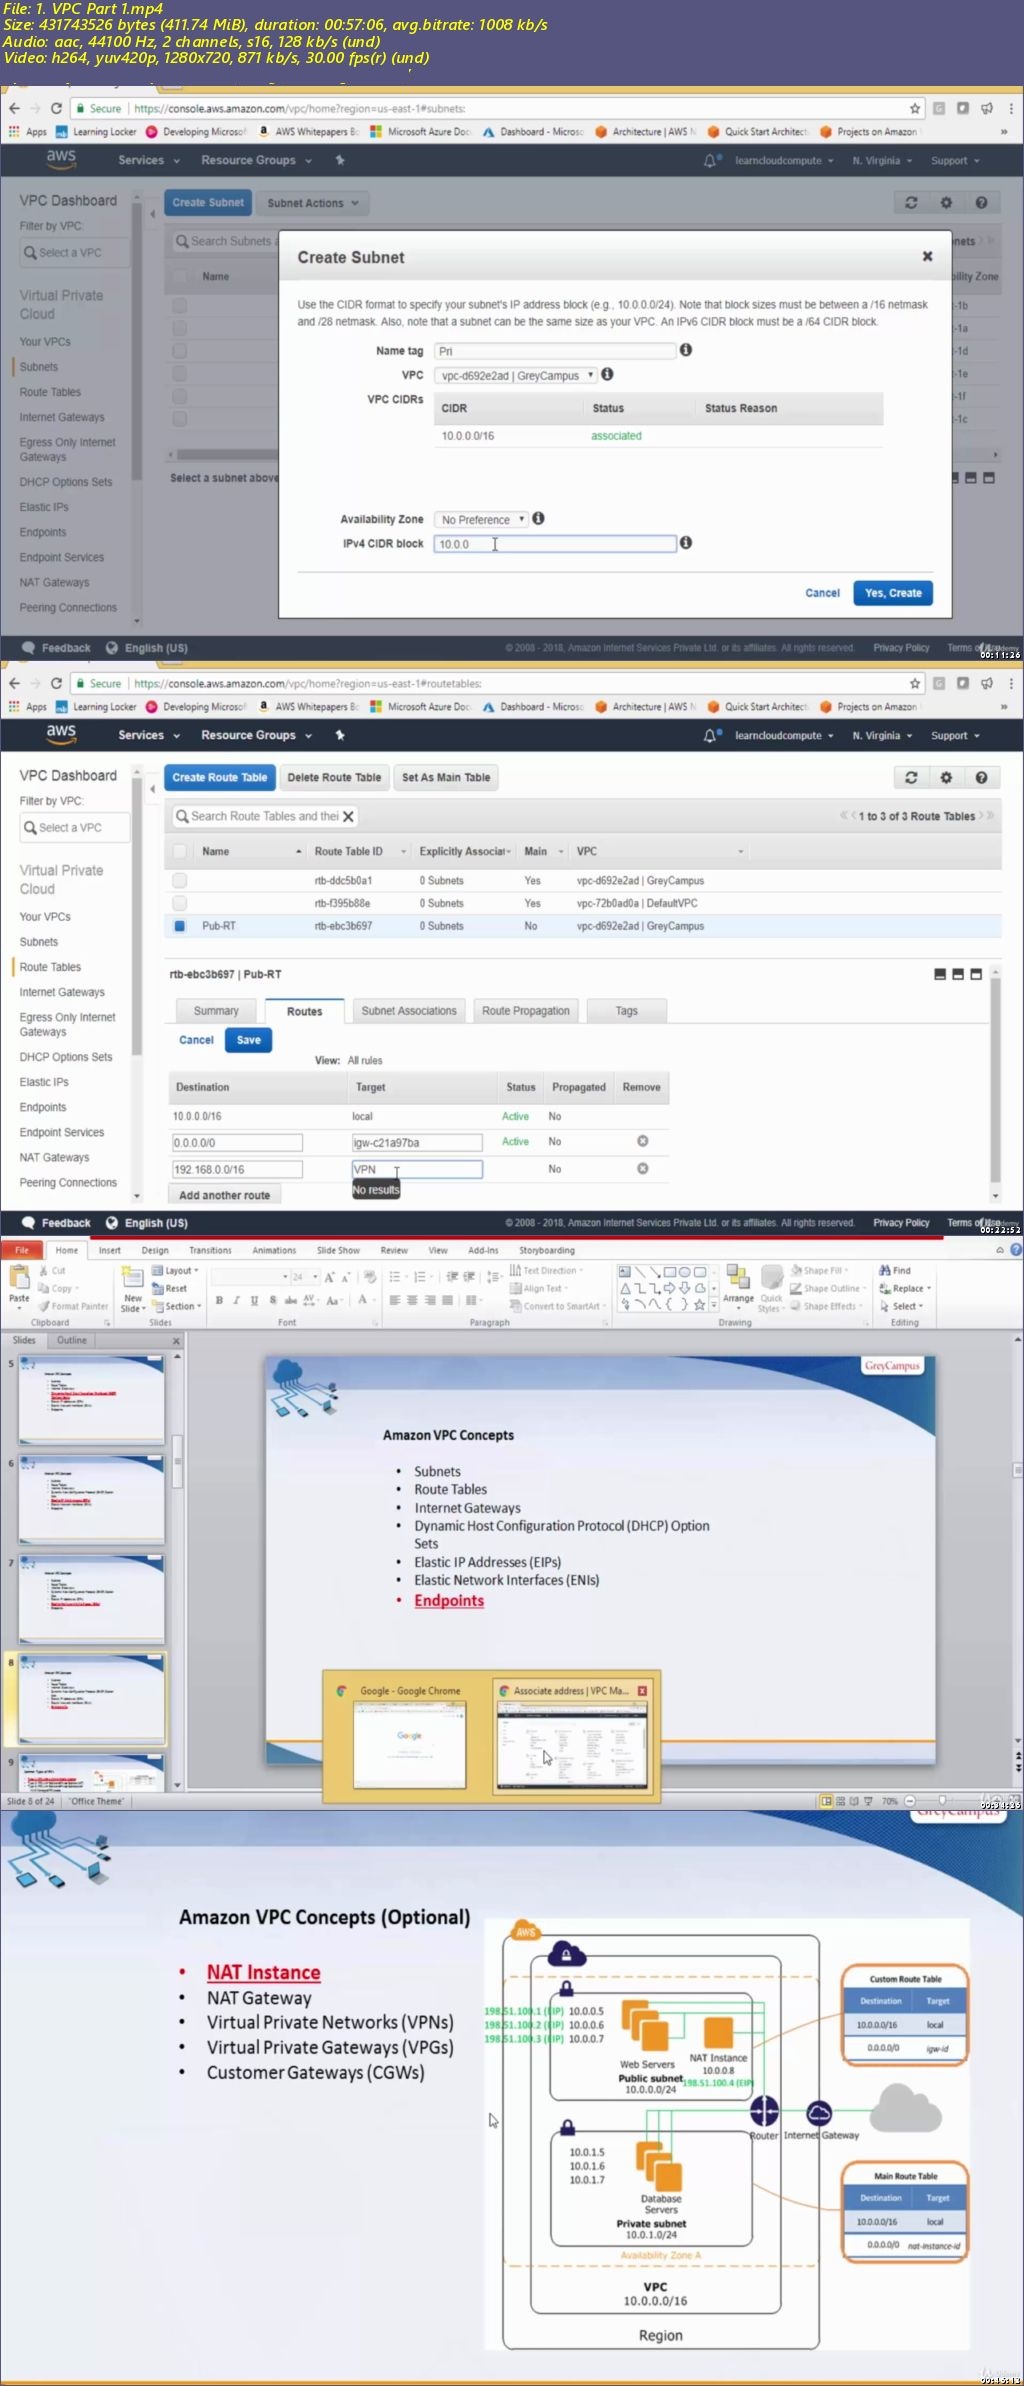The image size is (1024, 2386).
Task: Click Set As Main Table button
Action: [x=446, y=777]
